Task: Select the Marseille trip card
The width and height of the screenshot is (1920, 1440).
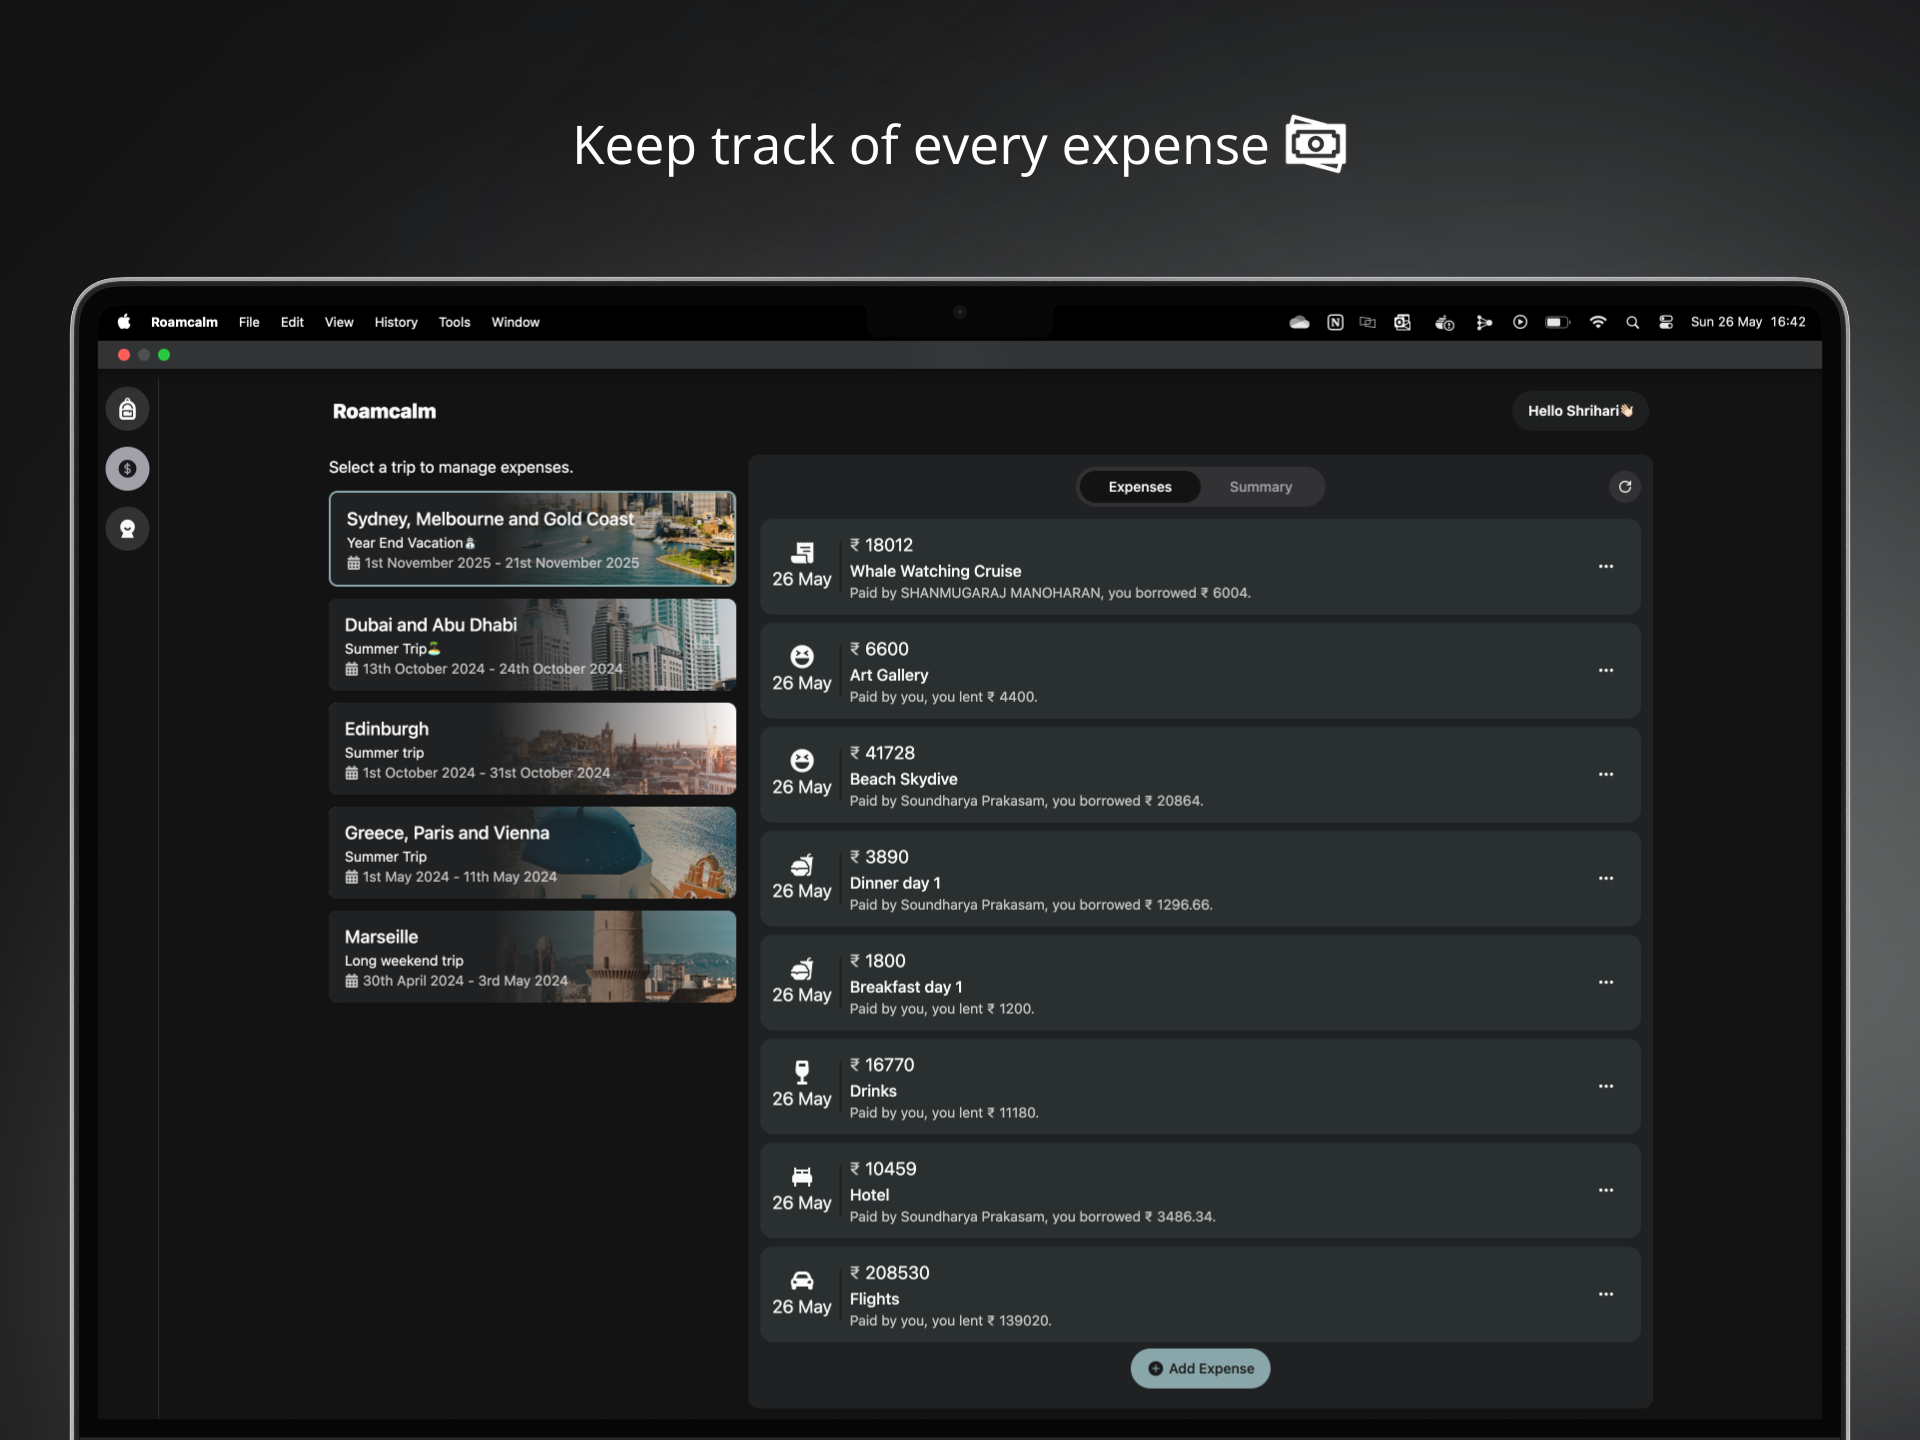Action: click(532, 956)
